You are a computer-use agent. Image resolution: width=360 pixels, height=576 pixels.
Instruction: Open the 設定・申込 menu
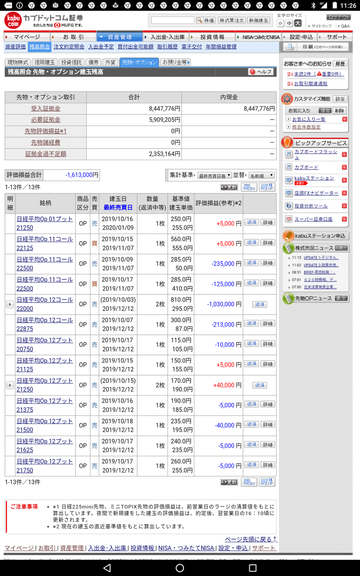click(x=301, y=37)
